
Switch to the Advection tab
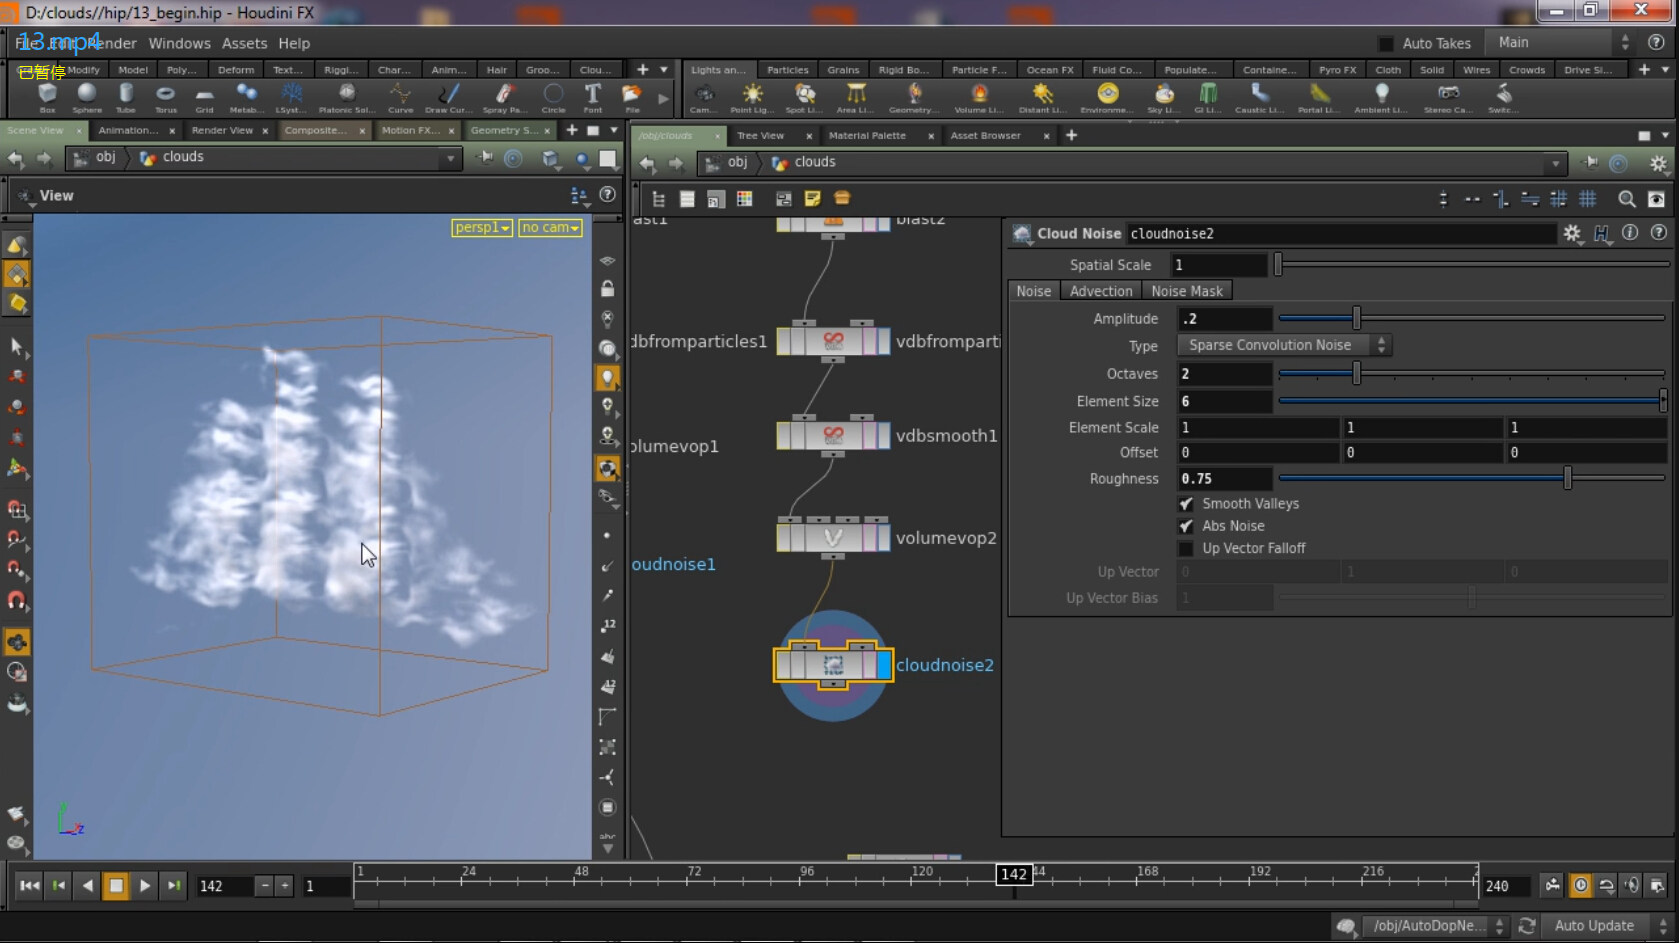[x=1101, y=291]
